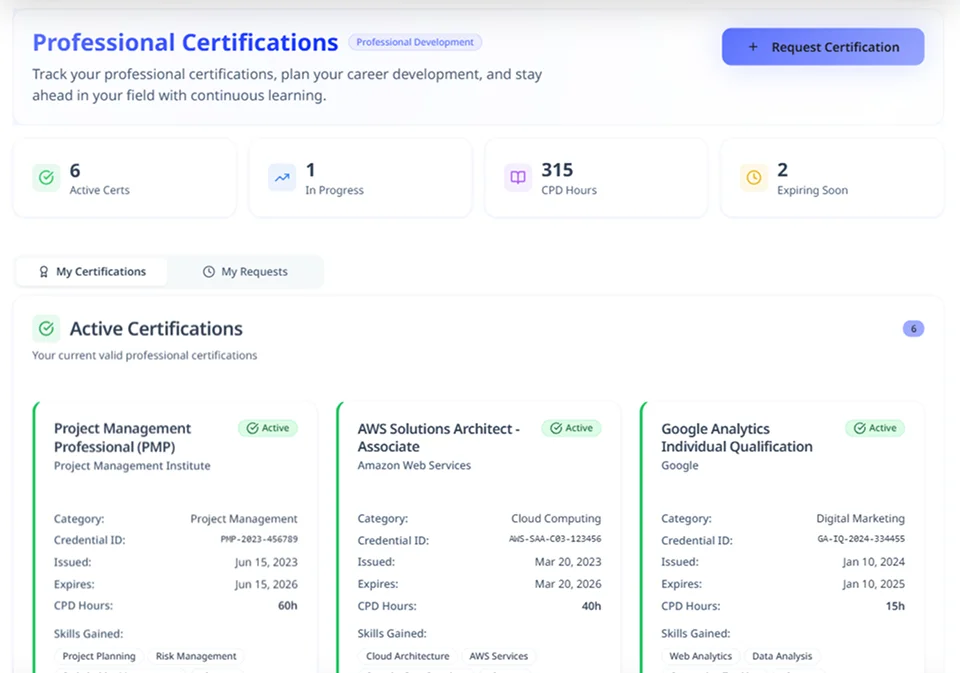Viewport: 960px width, 673px height.
Task: Open the Project Management Professional (PMP) card title
Action: coord(122,437)
